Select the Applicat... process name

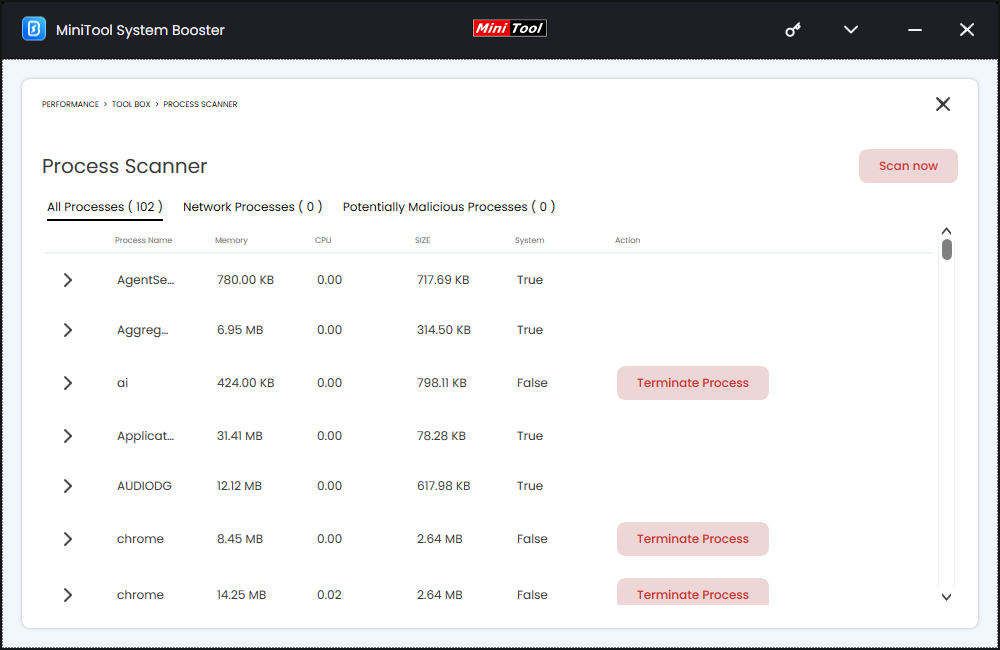pos(145,436)
